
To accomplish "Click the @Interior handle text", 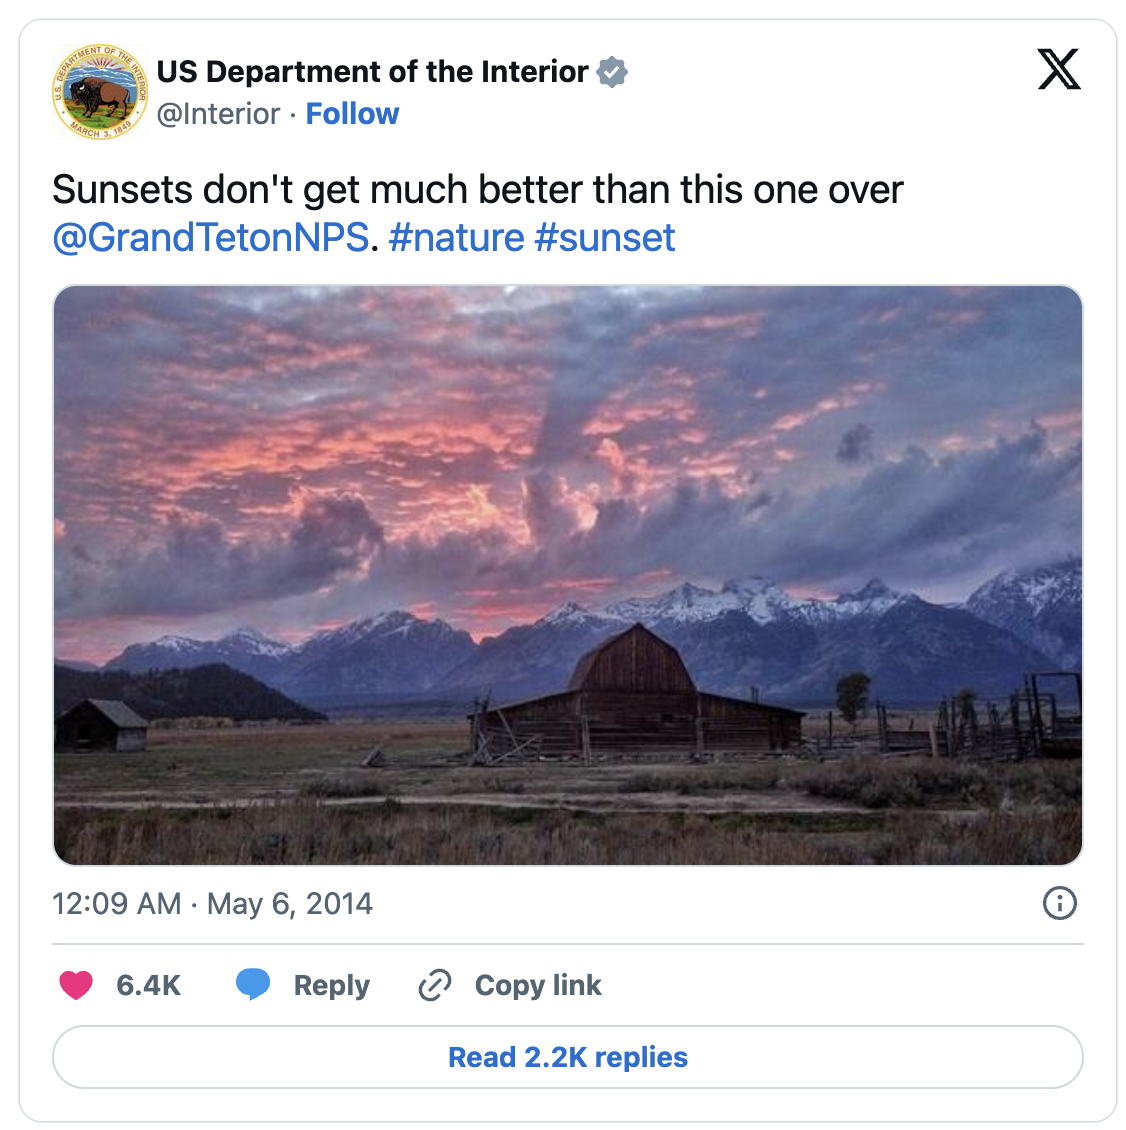I will tap(218, 114).
